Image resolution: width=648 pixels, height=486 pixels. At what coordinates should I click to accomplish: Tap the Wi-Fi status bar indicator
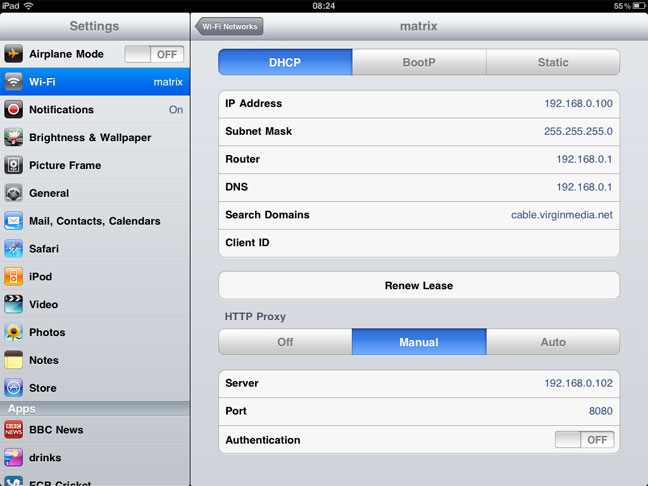coord(29,6)
